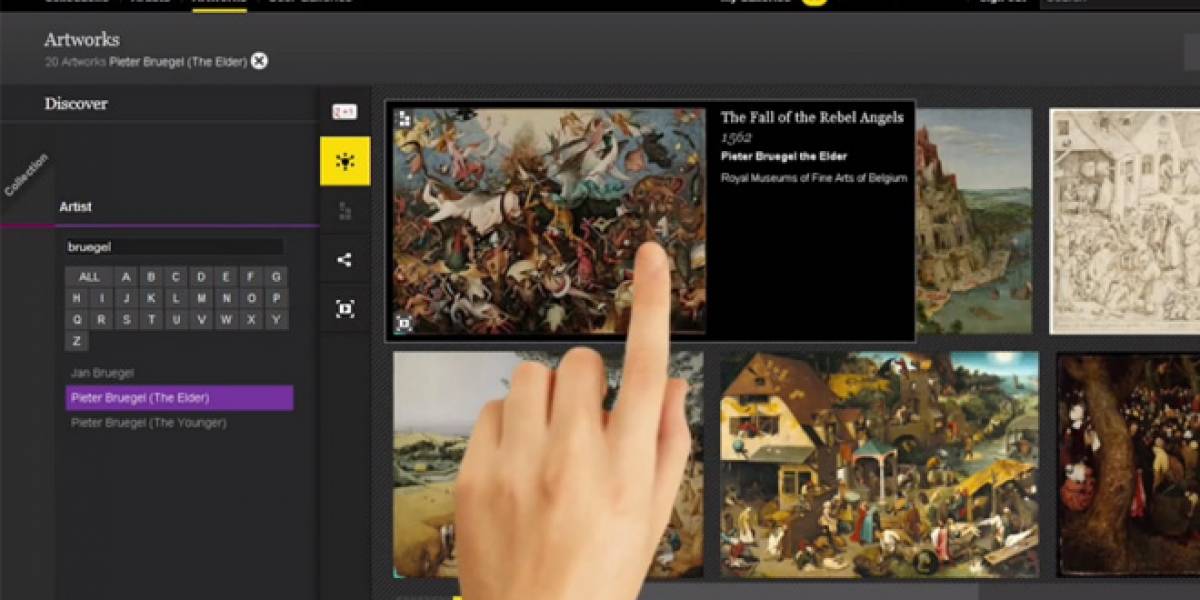Filter artists by letter B
1200x600 pixels.
[x=151, y=277]
